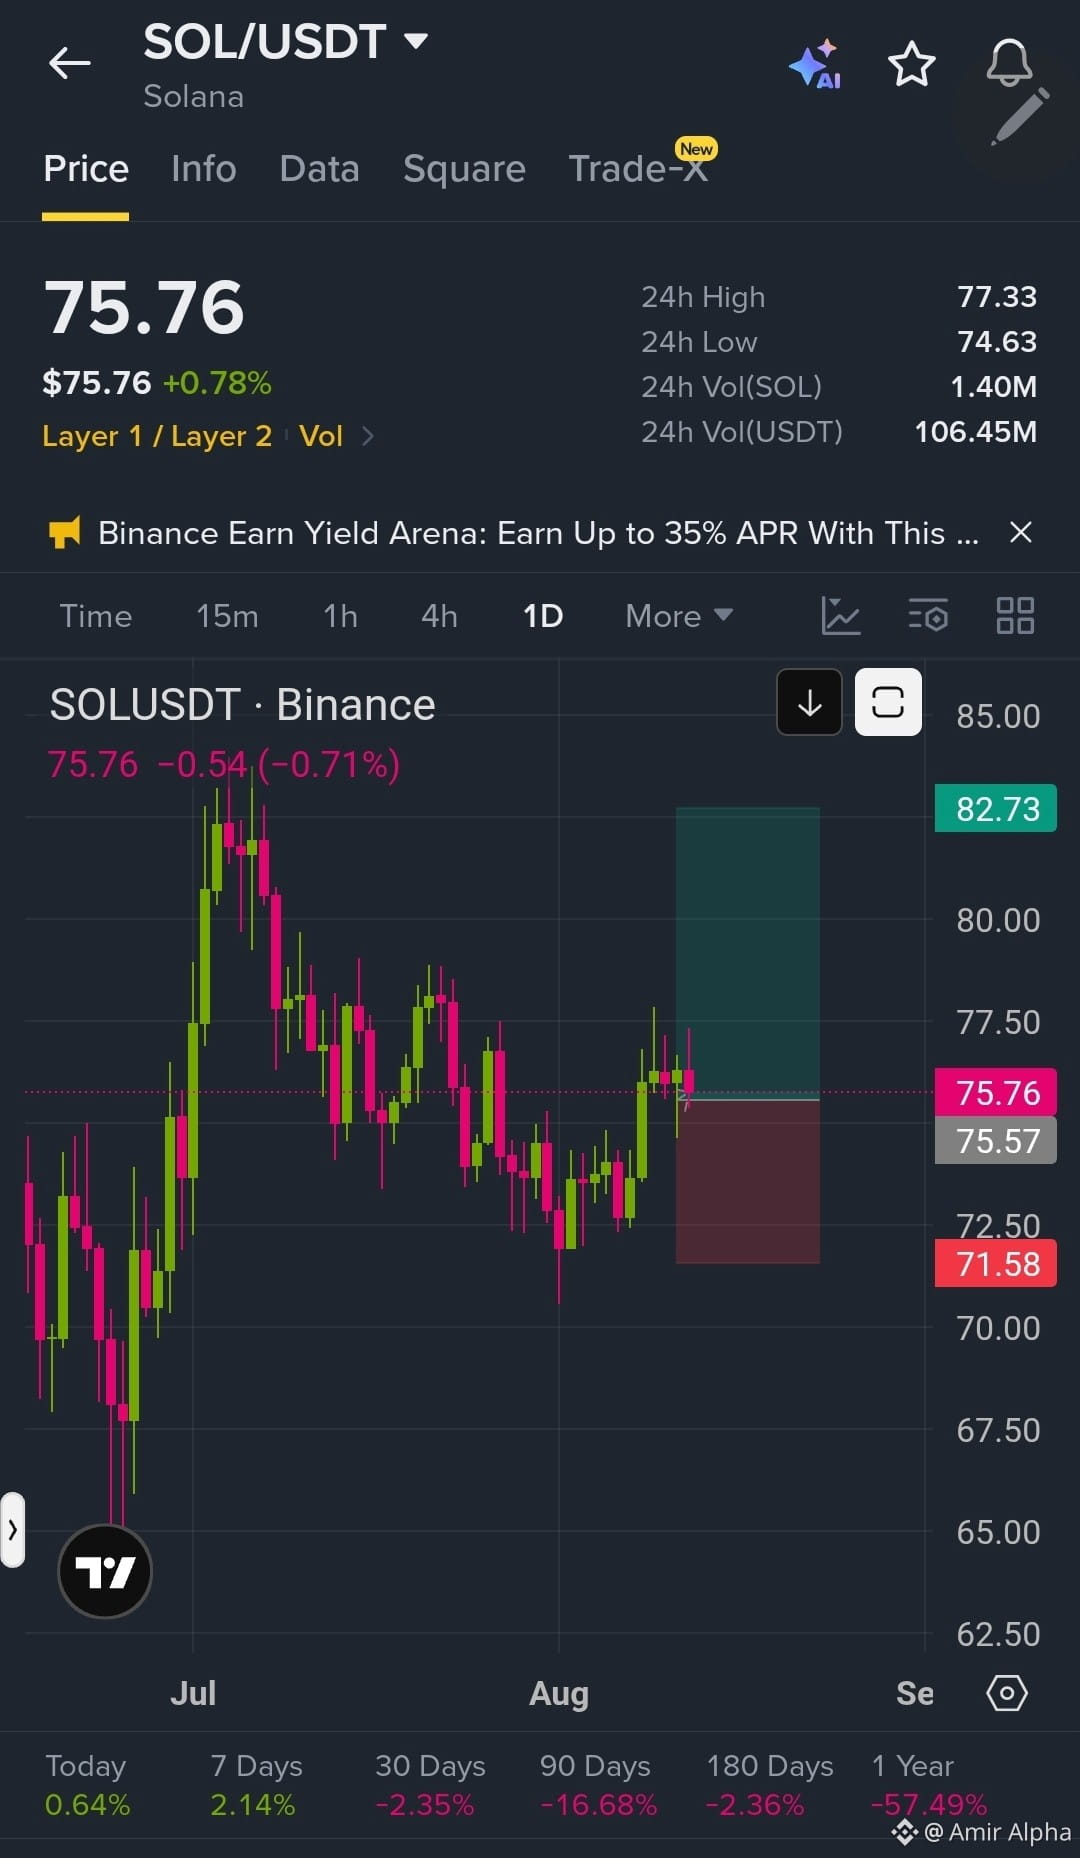
Task: Dismiss the Binance Earn banner
Action: click(1020, 532)
